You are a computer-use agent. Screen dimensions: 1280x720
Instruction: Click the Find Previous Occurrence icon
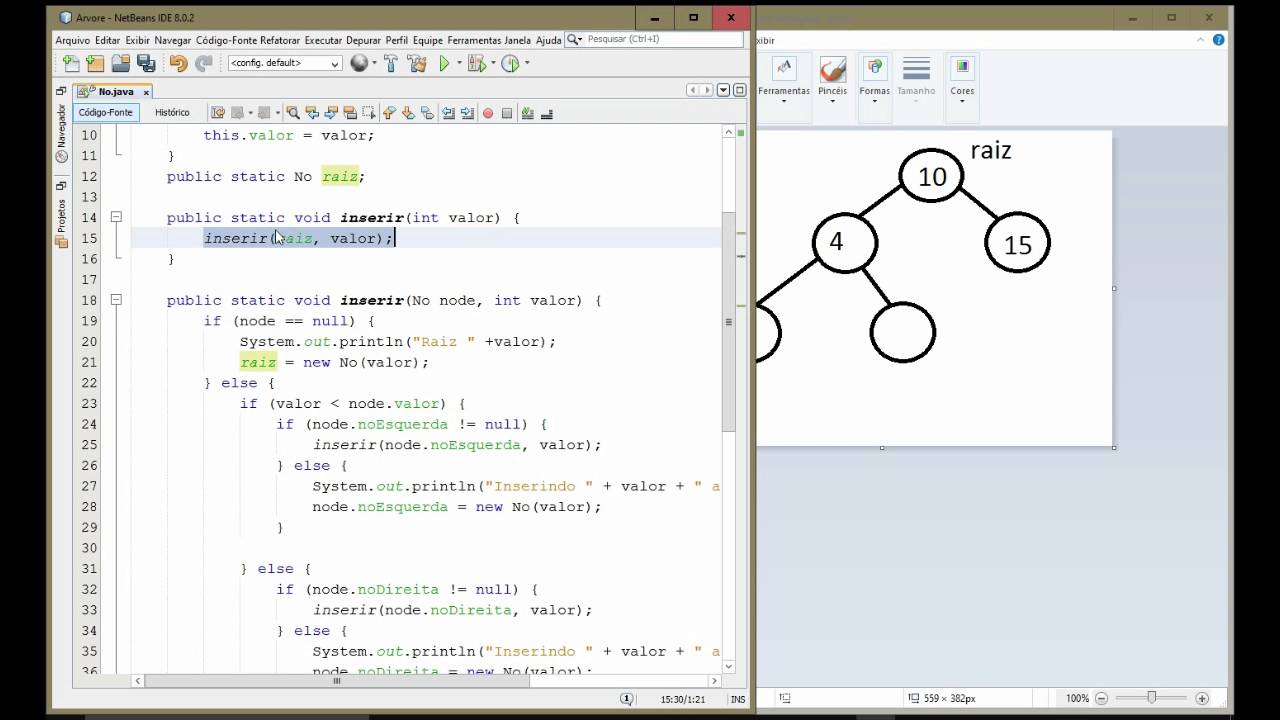click(x=312, y=113)
